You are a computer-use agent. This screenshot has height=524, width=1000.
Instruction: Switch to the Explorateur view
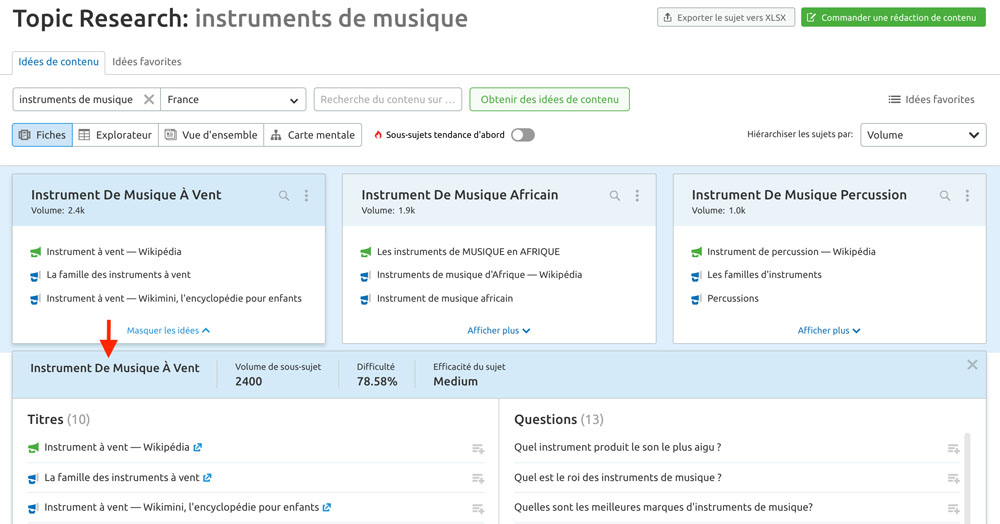click(115, 135)
